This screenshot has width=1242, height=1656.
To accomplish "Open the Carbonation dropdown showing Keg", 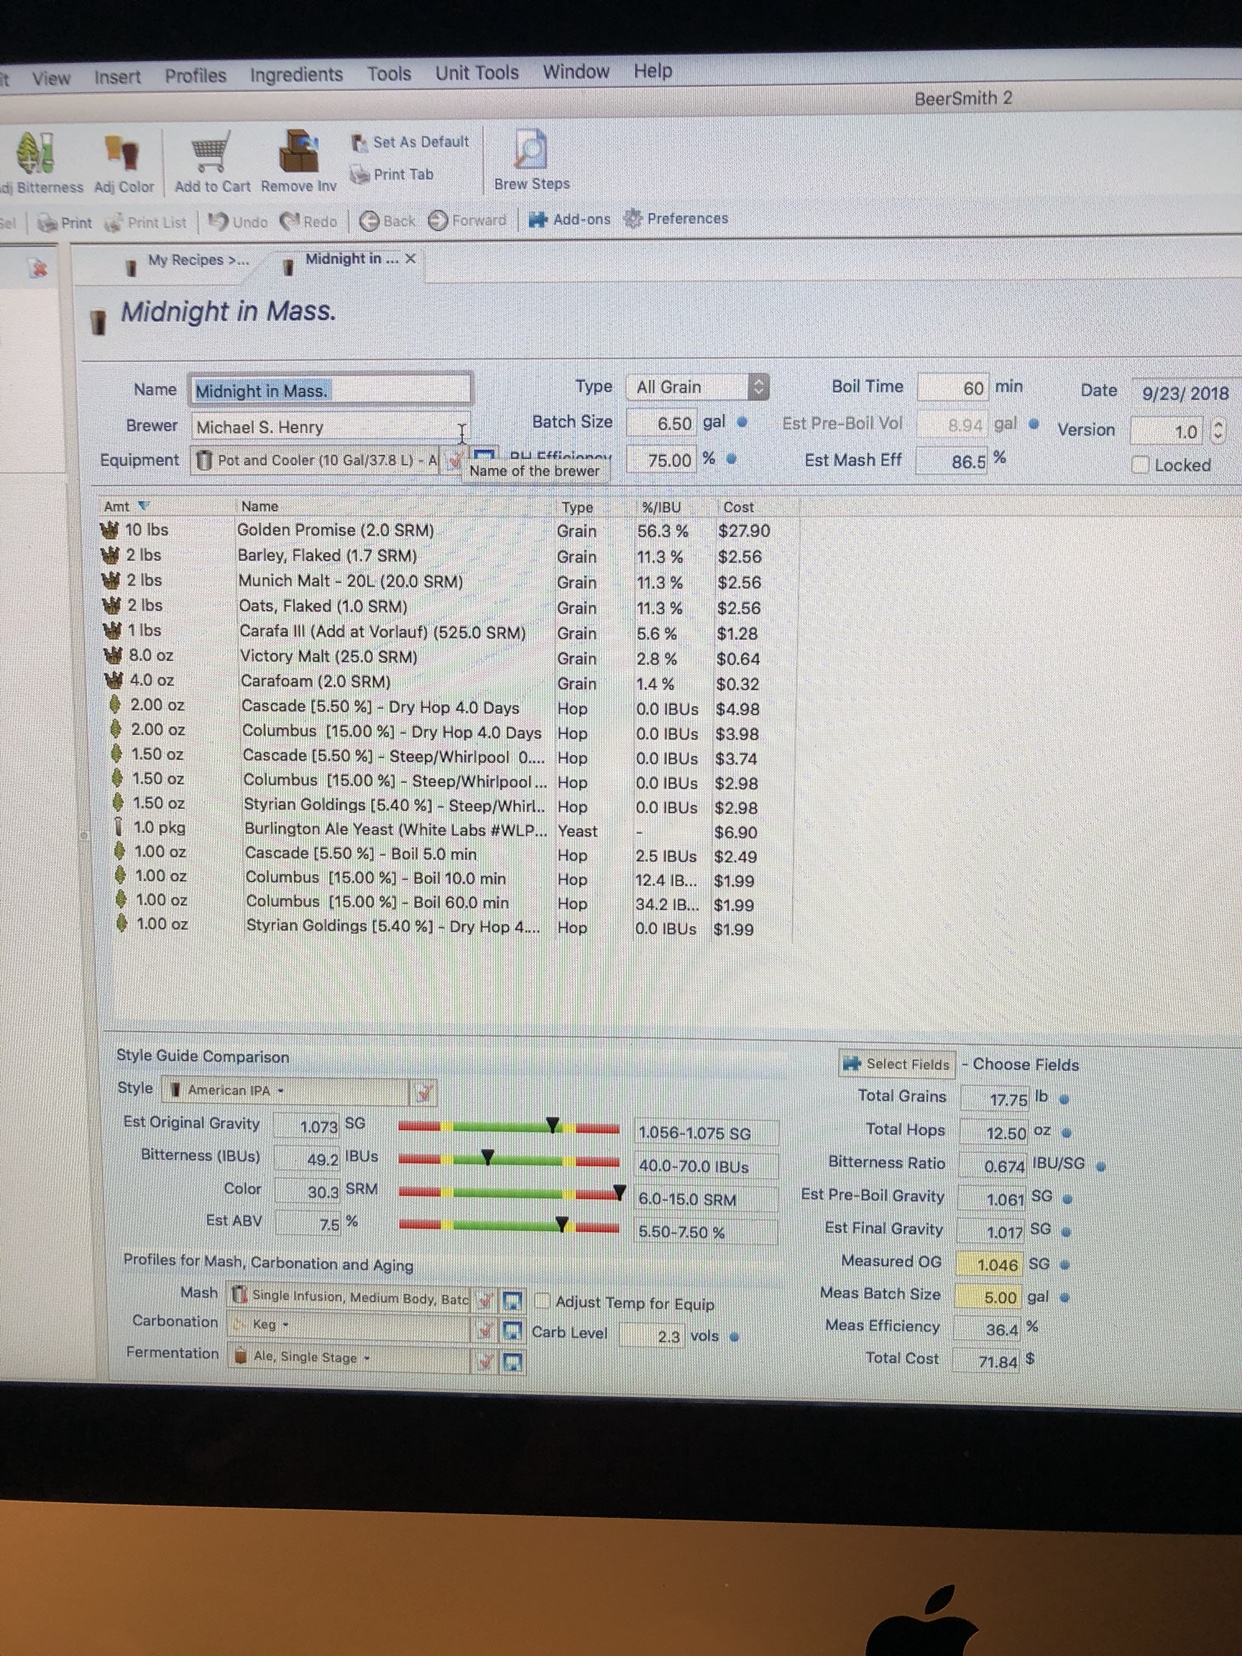I will (350, 1325).
